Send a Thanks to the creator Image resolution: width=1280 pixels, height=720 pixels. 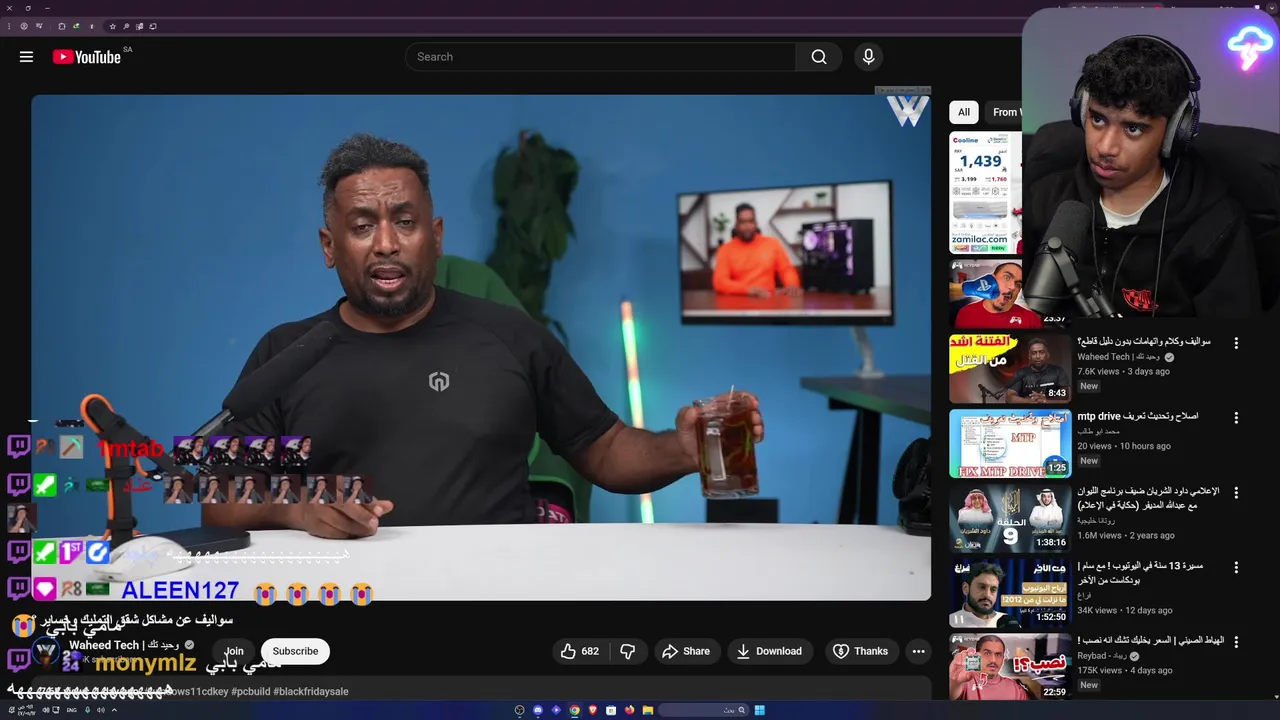861,651
